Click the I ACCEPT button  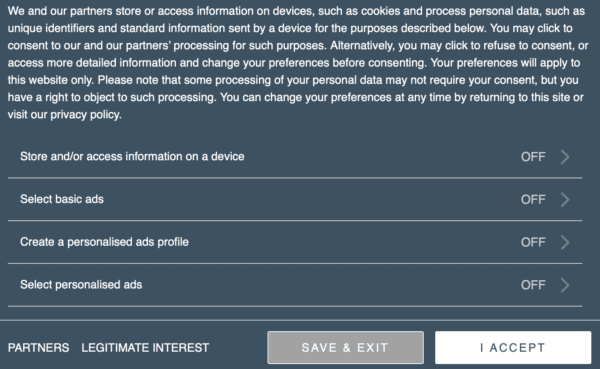tap(513, 348)
